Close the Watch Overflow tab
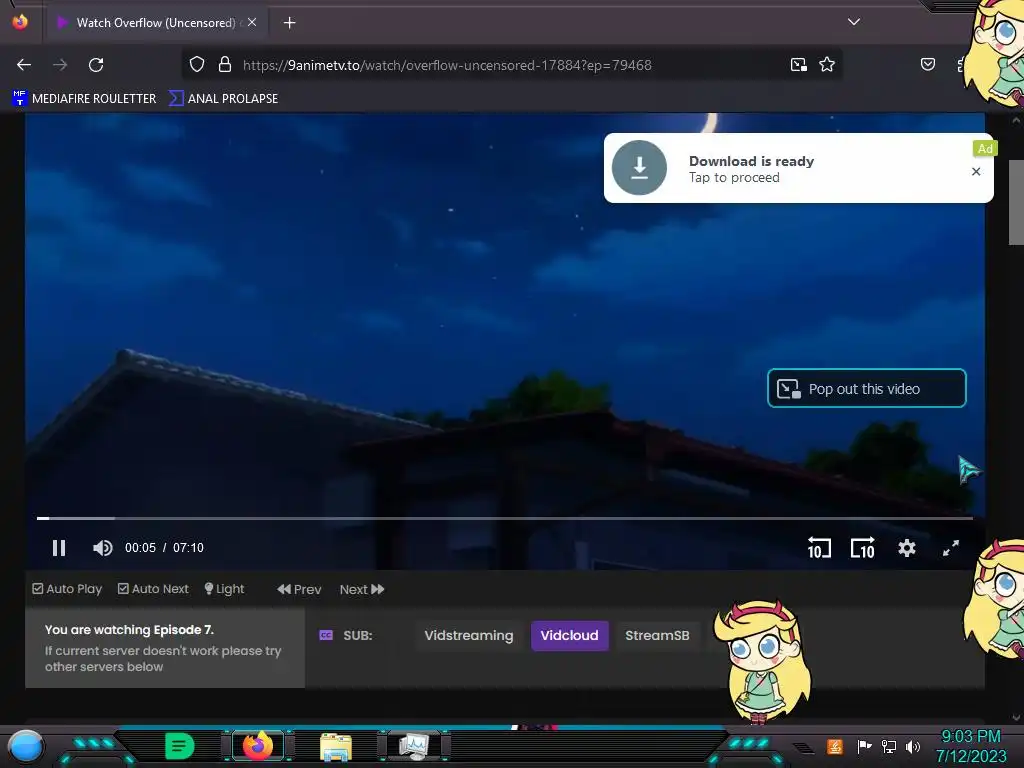Screen dimensions: 1024x768 252,22
